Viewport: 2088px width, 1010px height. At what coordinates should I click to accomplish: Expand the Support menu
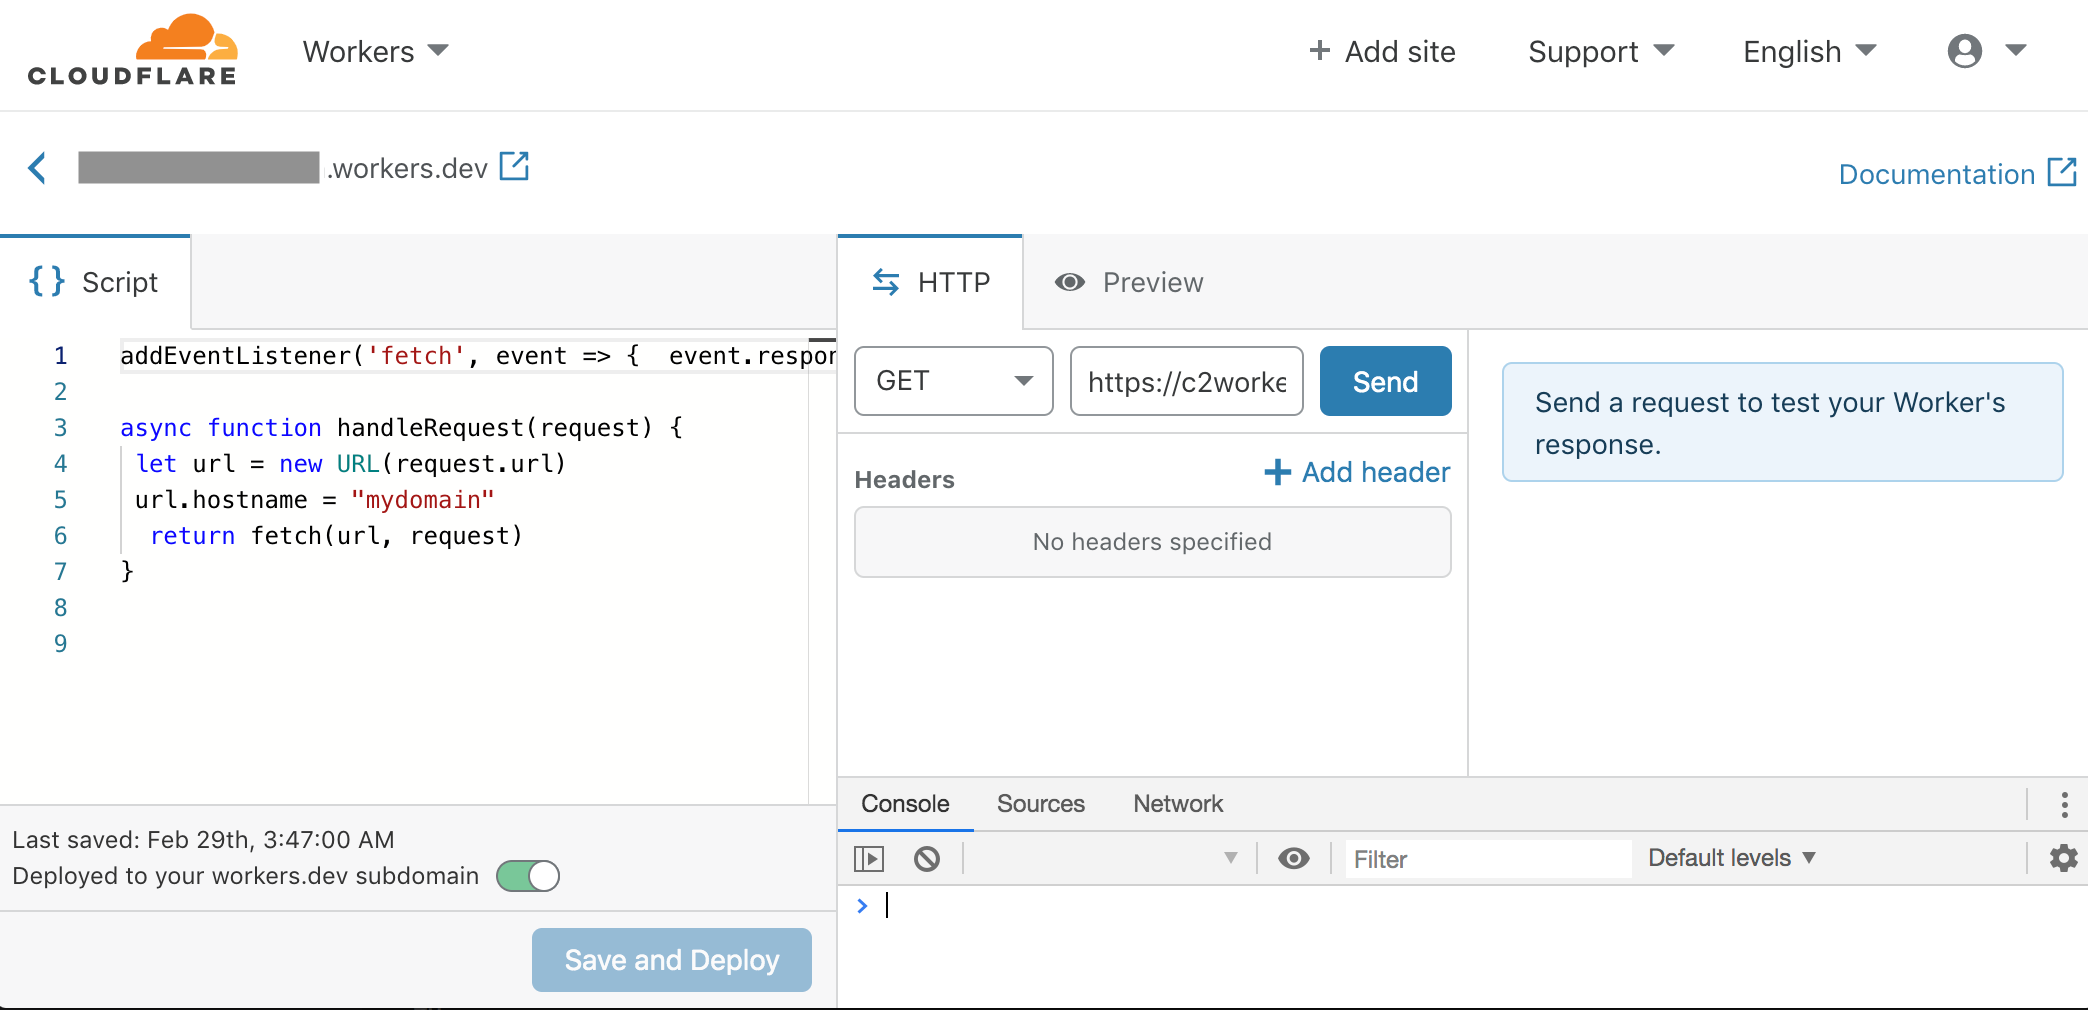click(x=1601, y=51)
